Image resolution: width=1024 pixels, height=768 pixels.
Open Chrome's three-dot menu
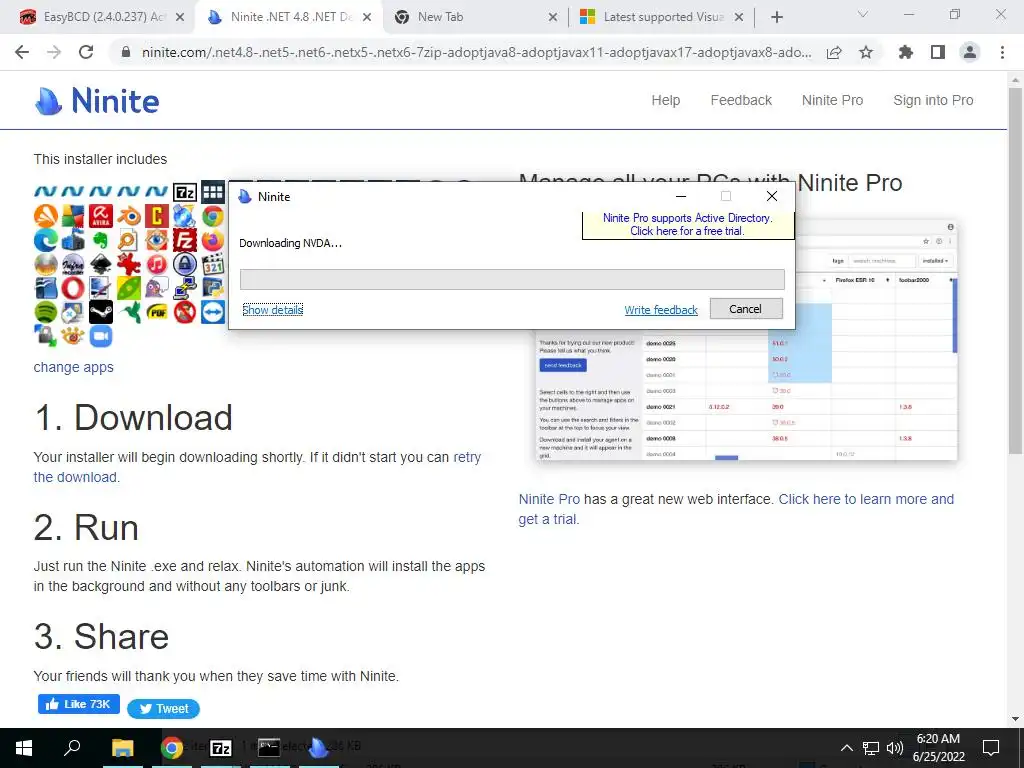[1002, 52]
